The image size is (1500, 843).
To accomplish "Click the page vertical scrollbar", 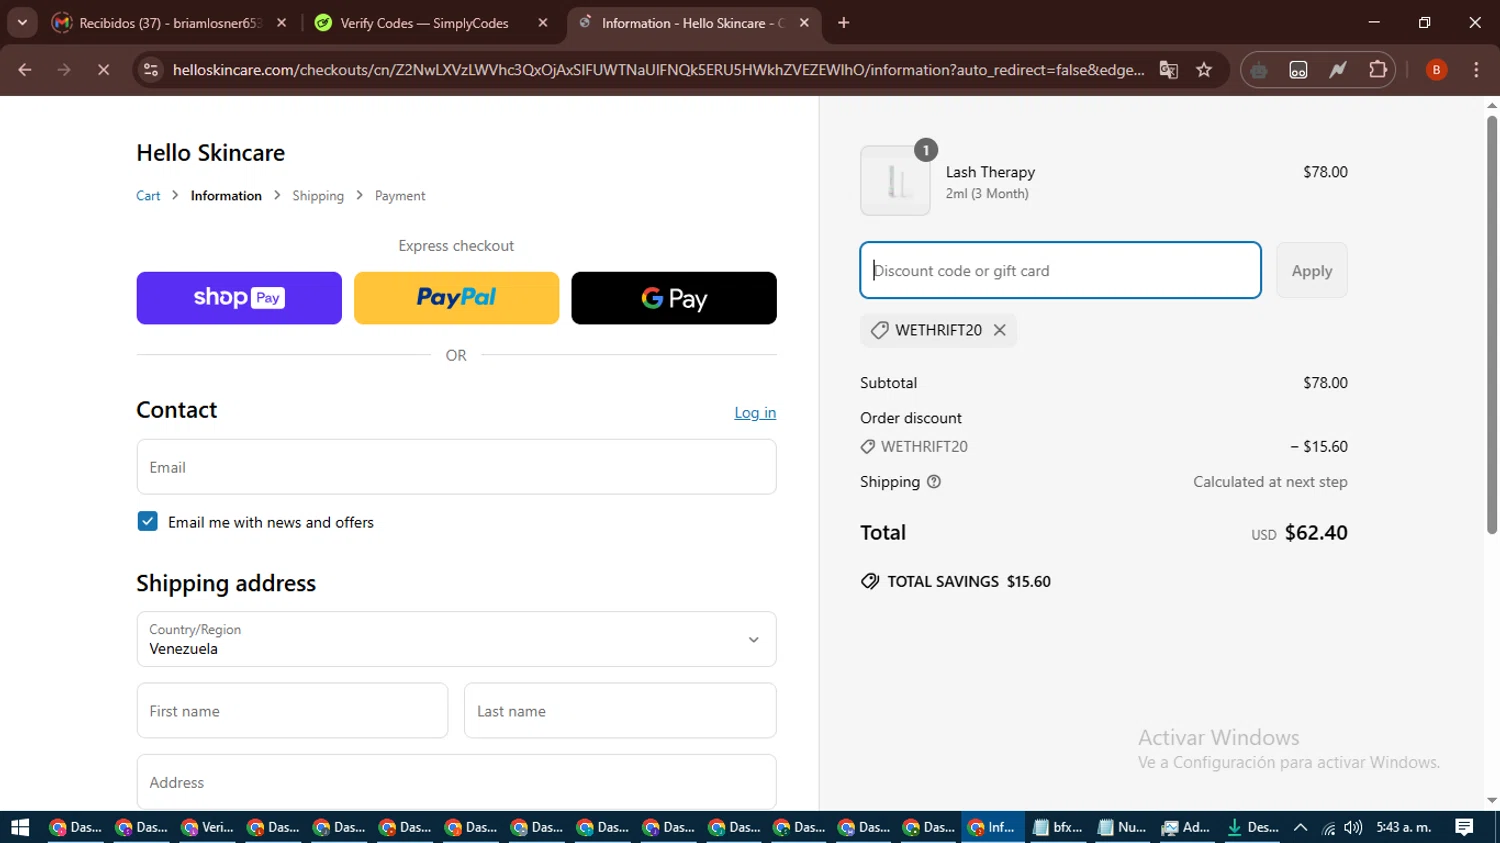I will (x=1492, y=324).
